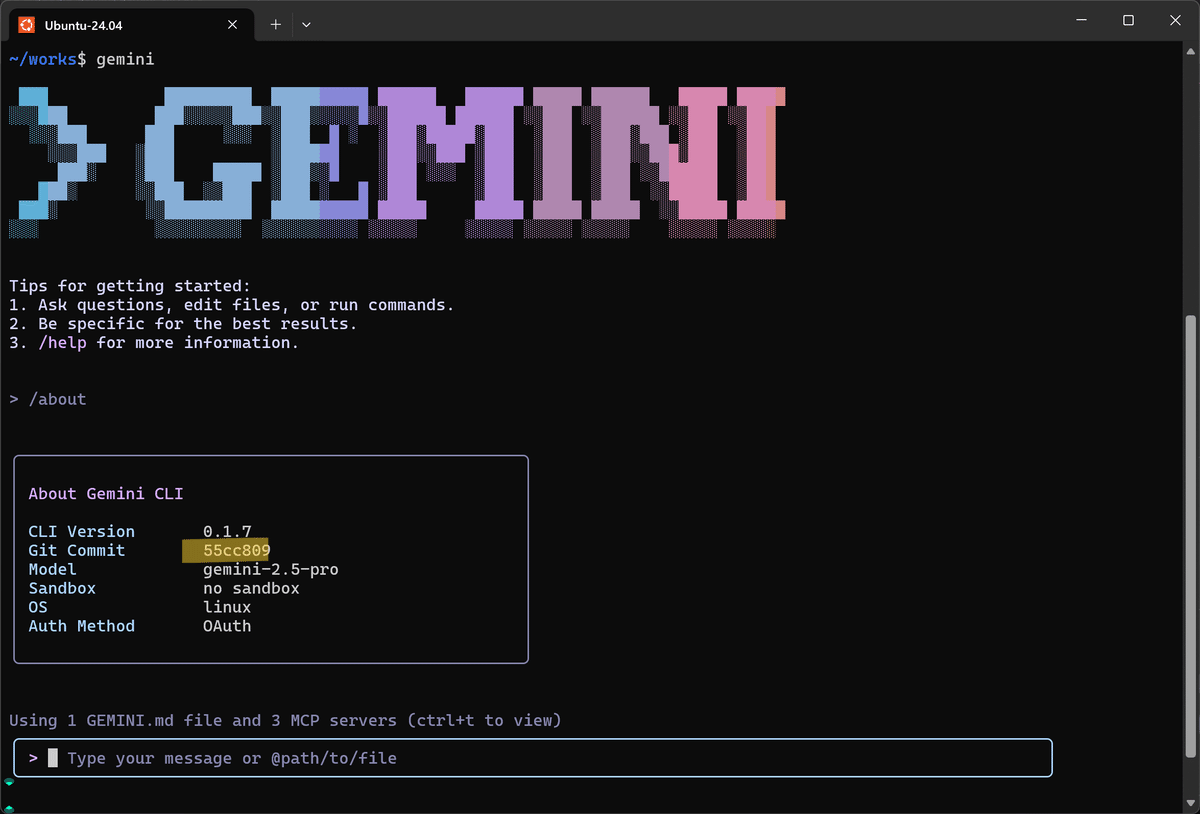Click the block cursor inside the message prompt
The height and width of the screenshot is (814, 1200).
click(53, 757)
